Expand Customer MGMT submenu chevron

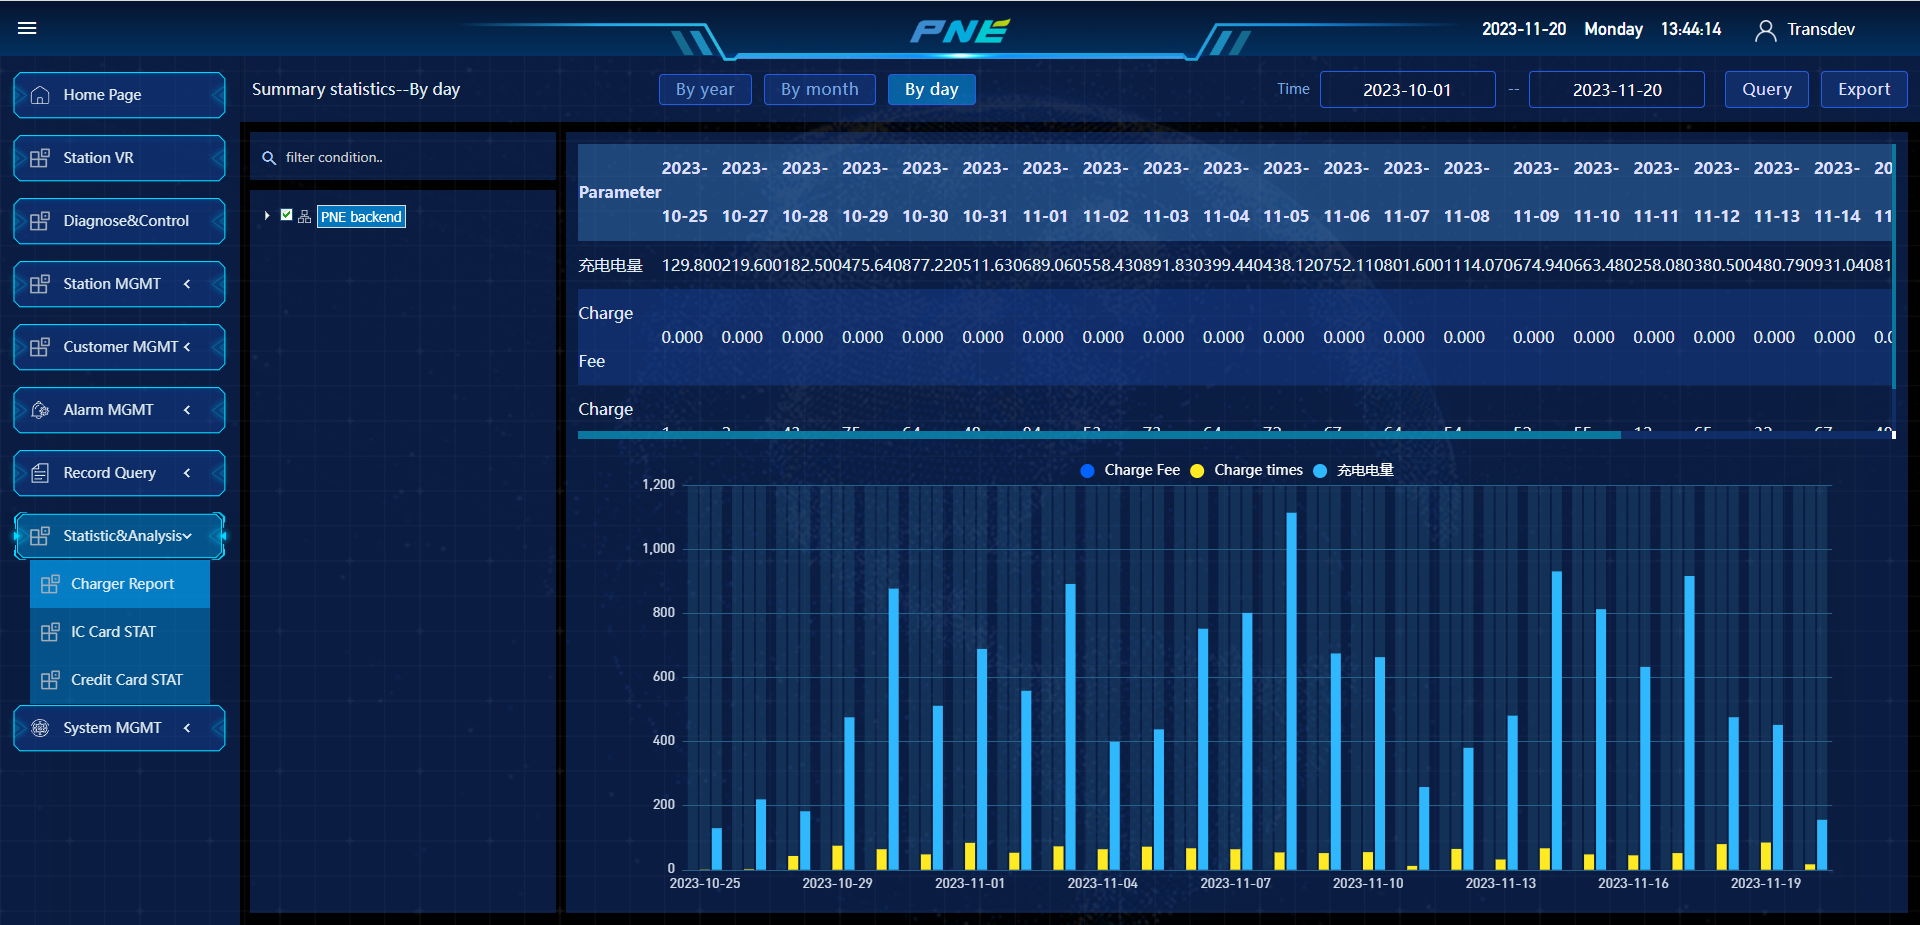tap(187, 347)
